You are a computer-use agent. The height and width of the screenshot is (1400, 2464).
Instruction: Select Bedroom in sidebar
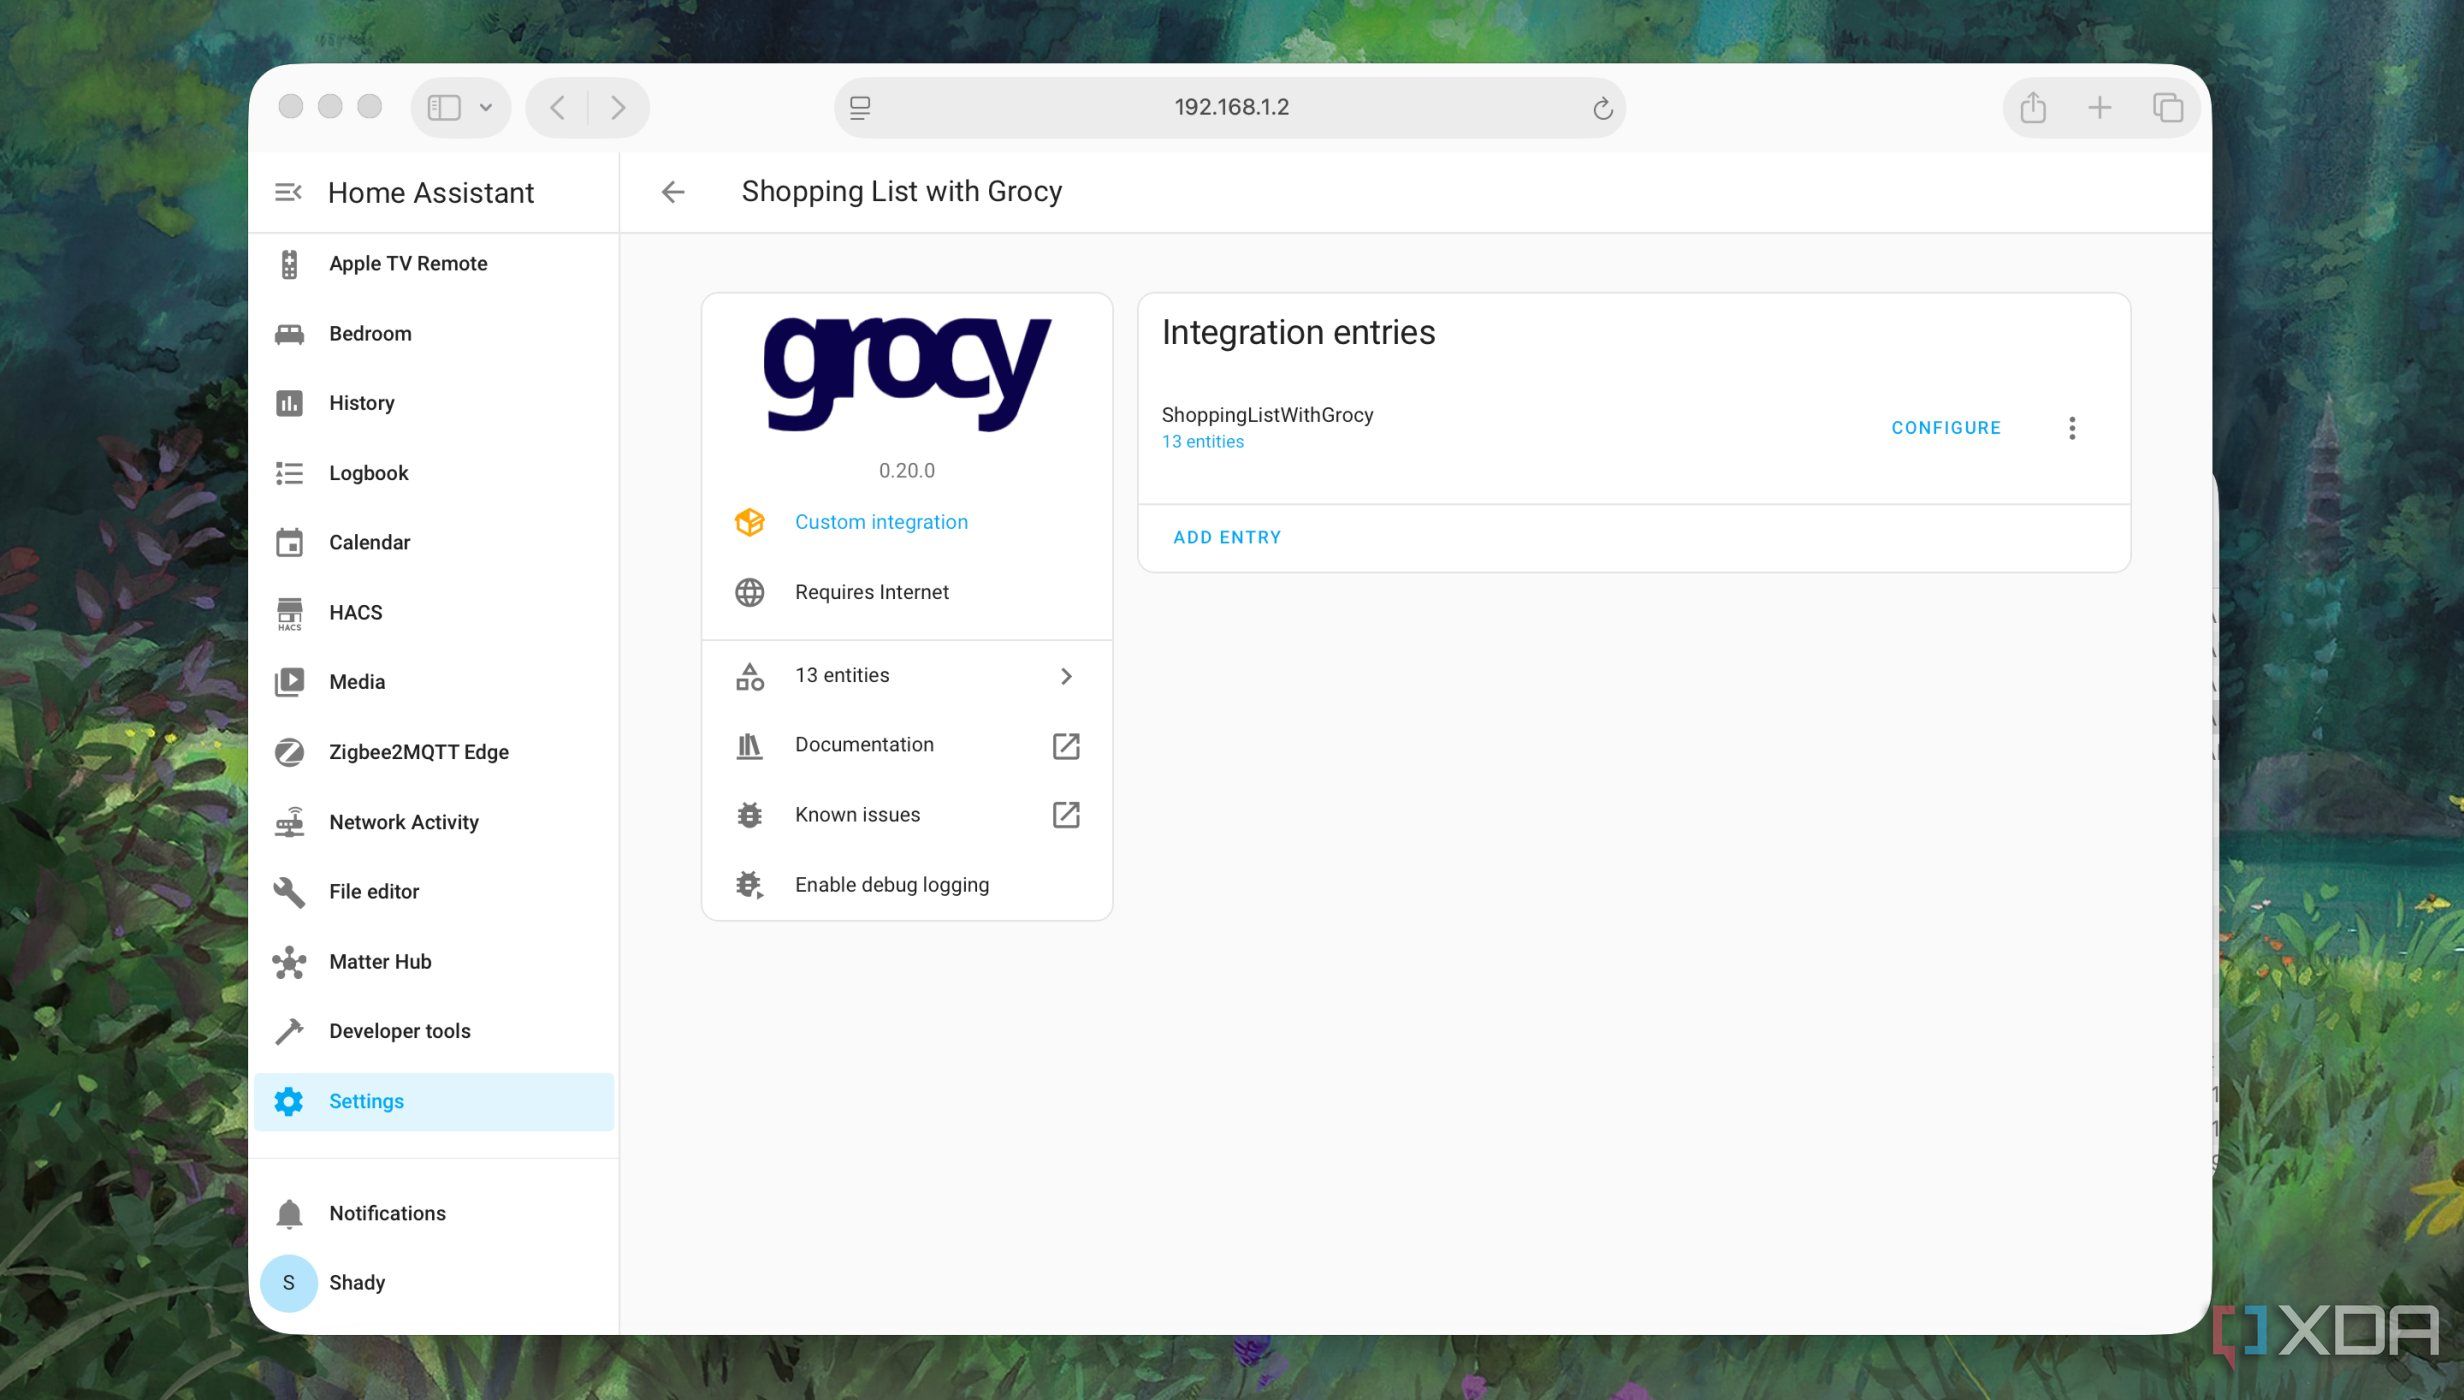(x=434, y=334)
